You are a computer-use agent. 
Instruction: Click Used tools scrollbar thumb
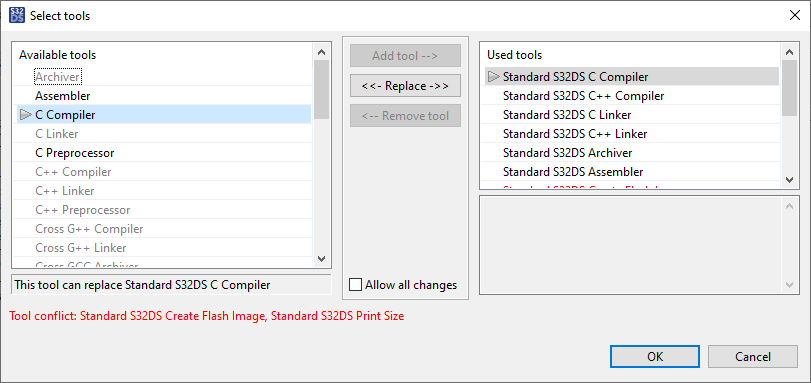(x=789, y=88)
